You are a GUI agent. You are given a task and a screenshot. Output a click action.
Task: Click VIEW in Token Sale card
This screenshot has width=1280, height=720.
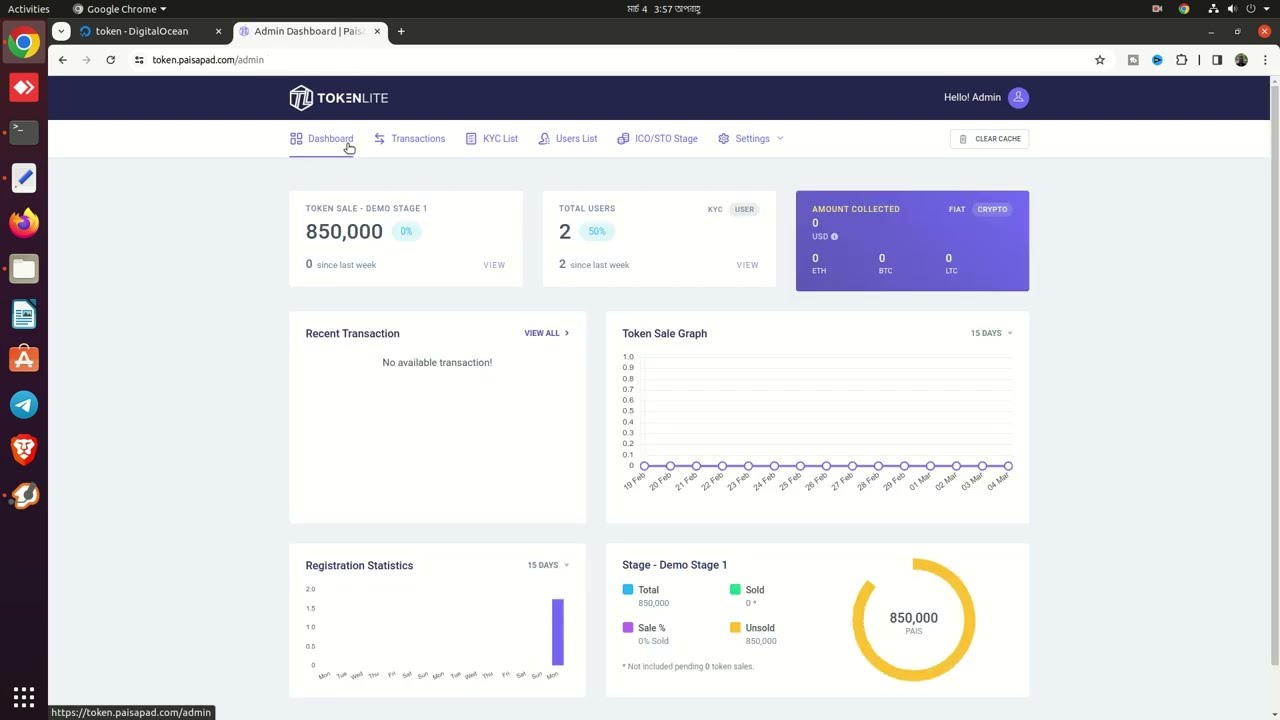(494, 265)
